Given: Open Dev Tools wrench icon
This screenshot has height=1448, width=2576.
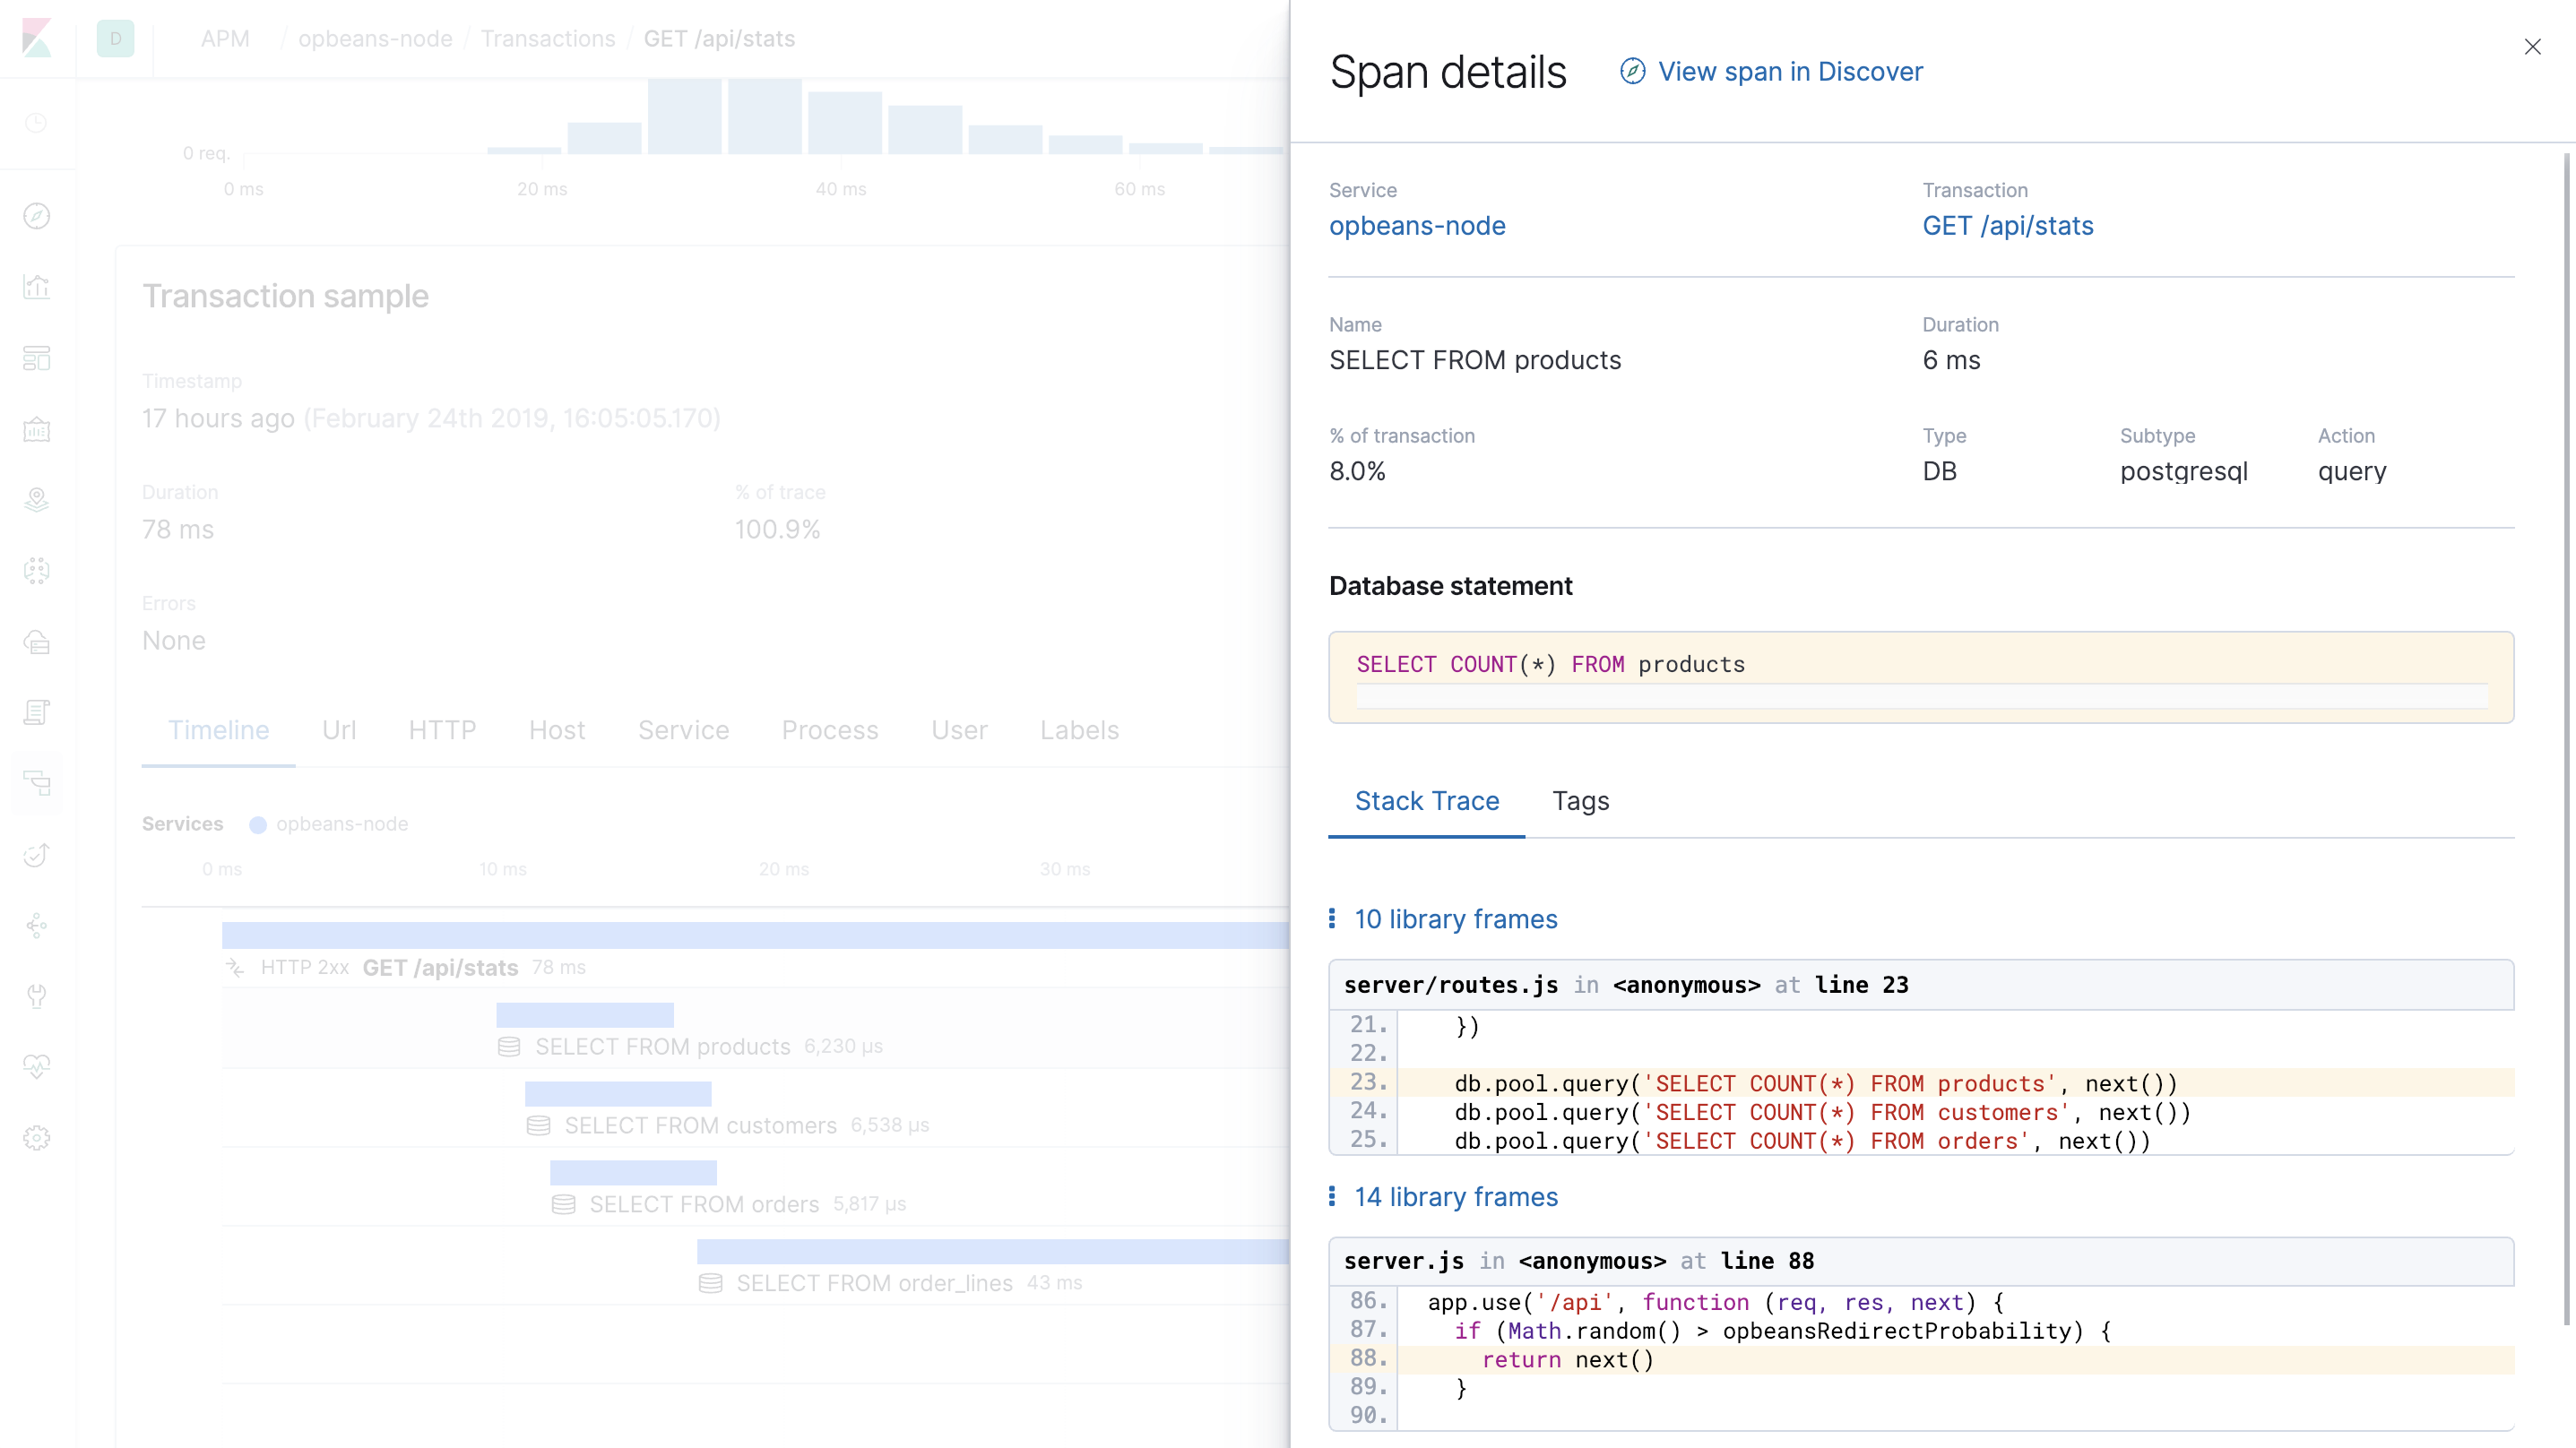Looking at the screenshot, I should [37, 996].
